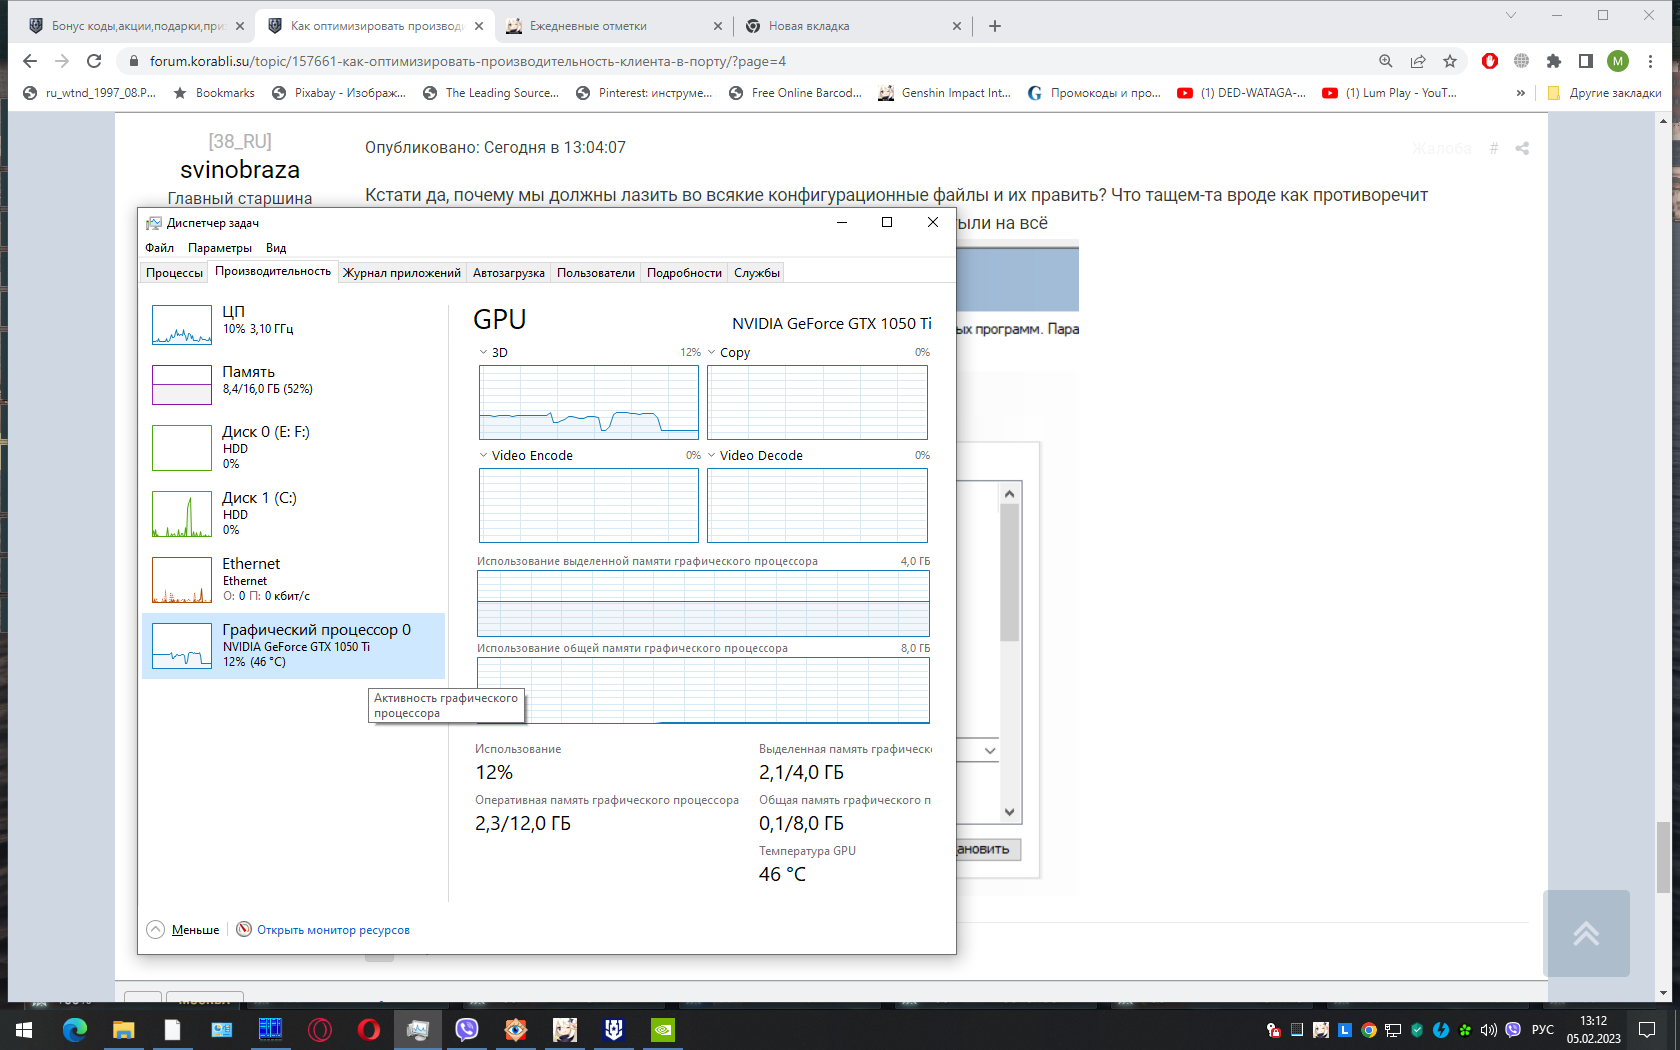Open the Viber taskbar icon
This screenshot has height=1050, width=1680.
(x=467, y=1029)
